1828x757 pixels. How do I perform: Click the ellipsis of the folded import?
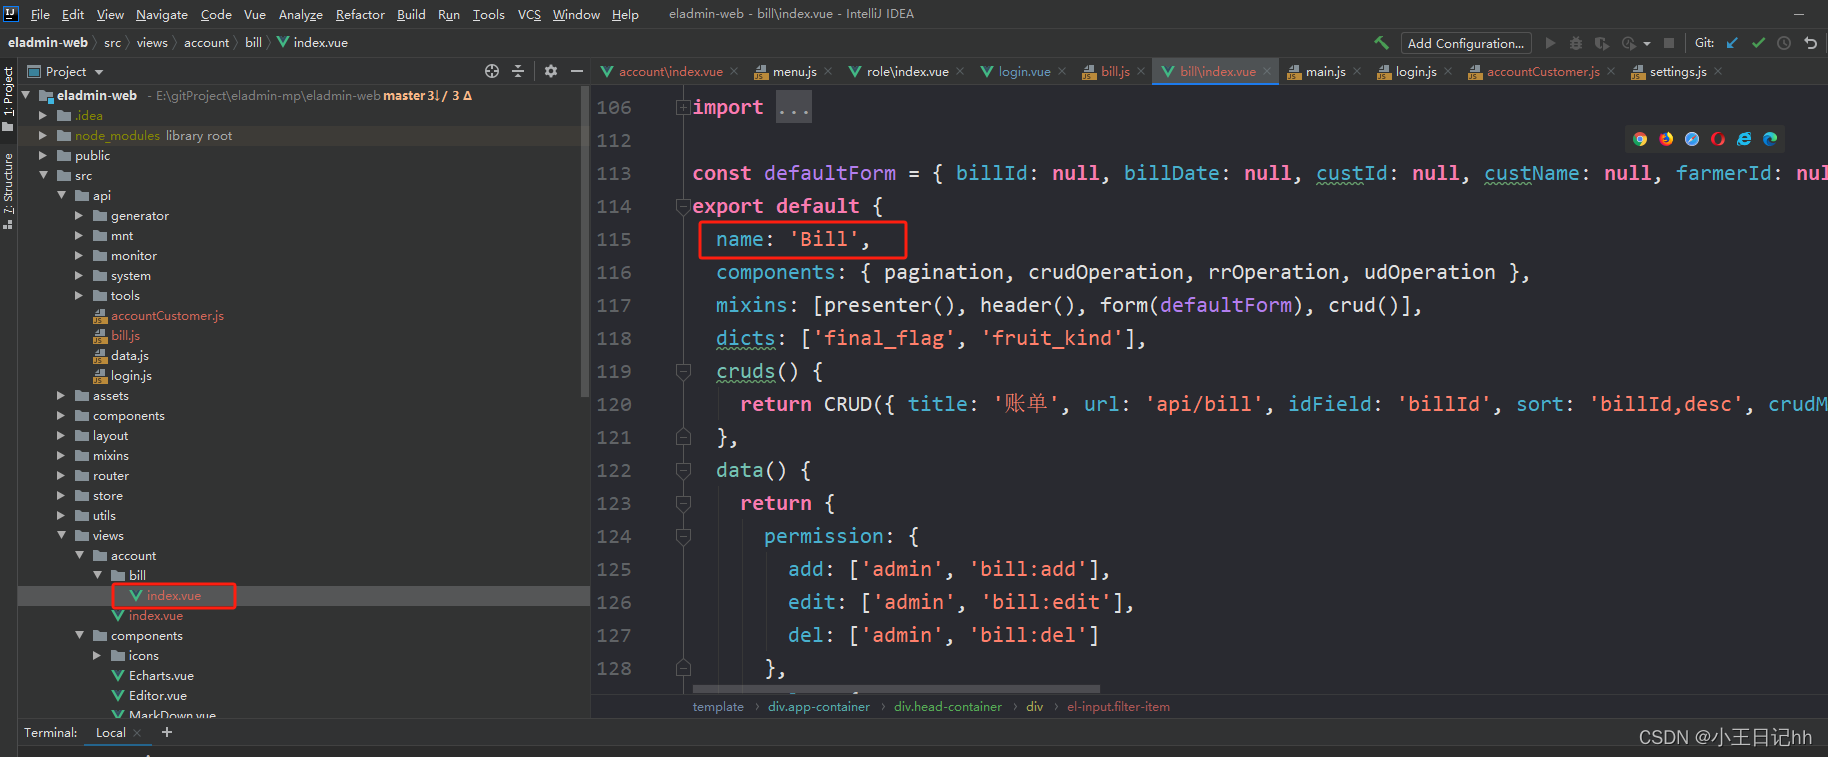pyautogui.click(x=794, y=107)
